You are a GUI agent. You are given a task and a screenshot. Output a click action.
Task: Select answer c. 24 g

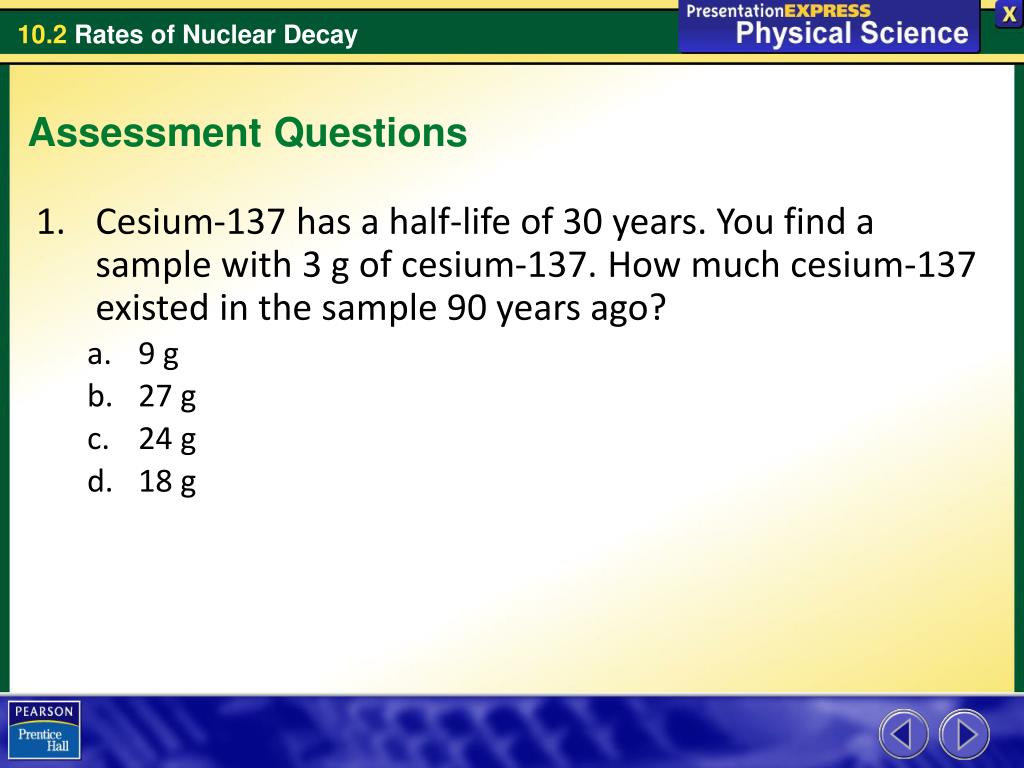tap(142, 439)
